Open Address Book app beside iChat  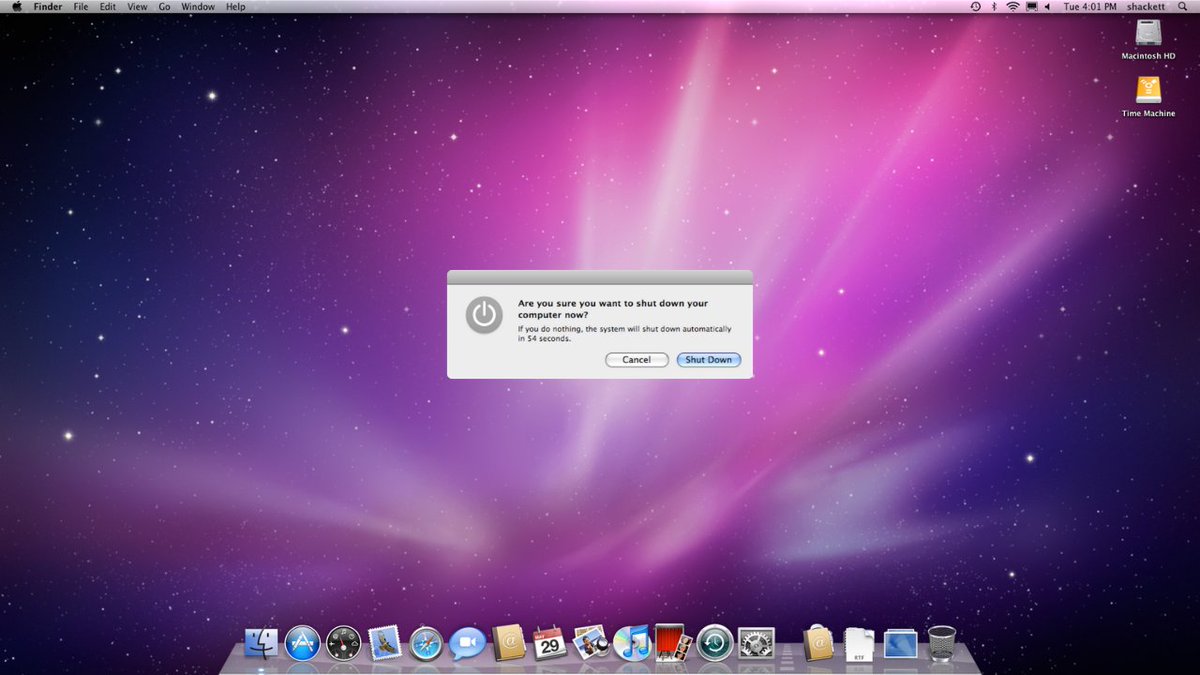point(509,643)
